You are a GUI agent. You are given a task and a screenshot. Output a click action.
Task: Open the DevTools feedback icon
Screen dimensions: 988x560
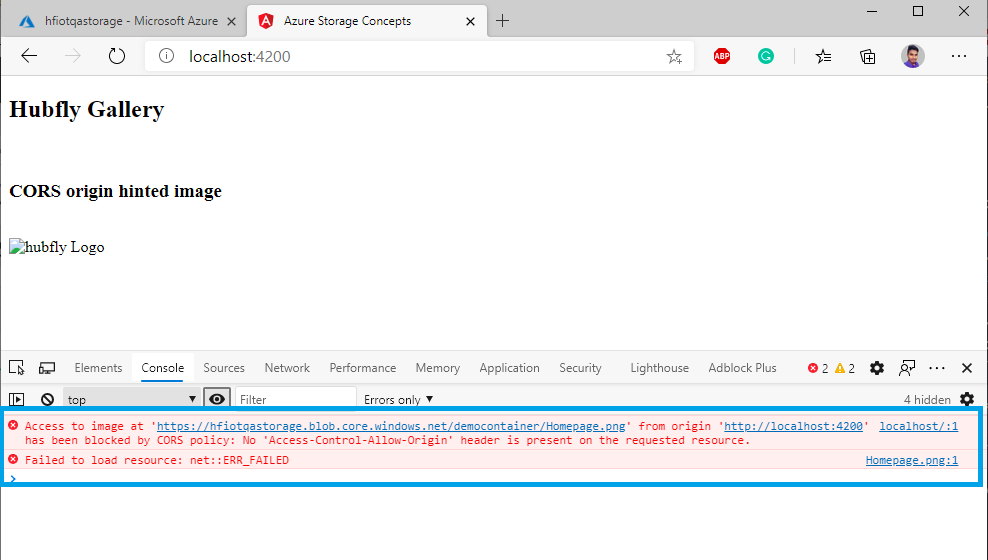coord(907,368)
